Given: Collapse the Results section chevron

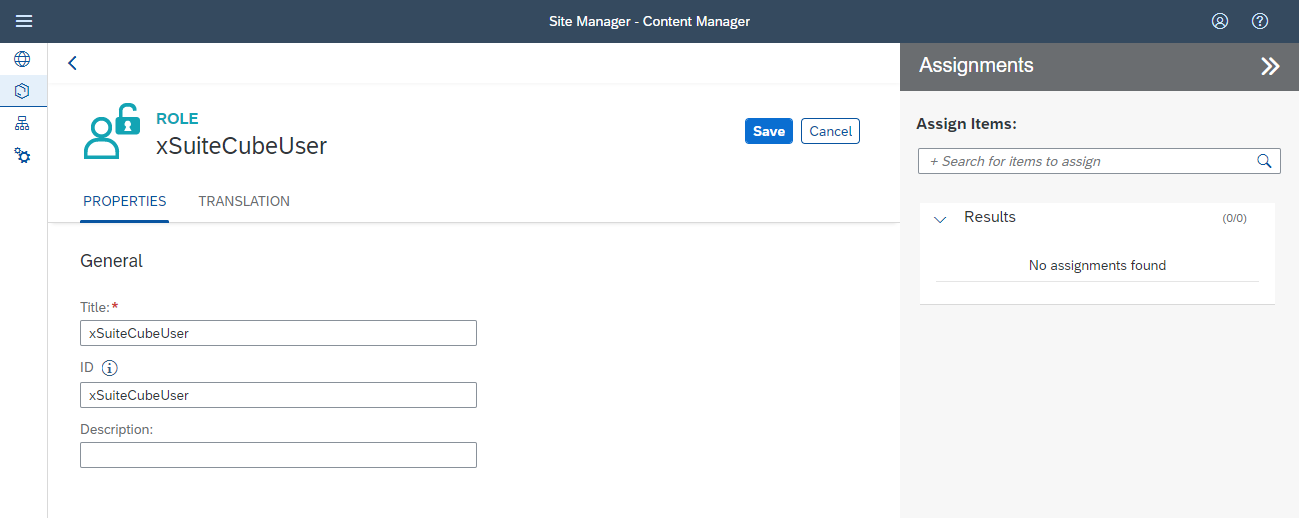Looking at the screenshot, I should [939, 219].
